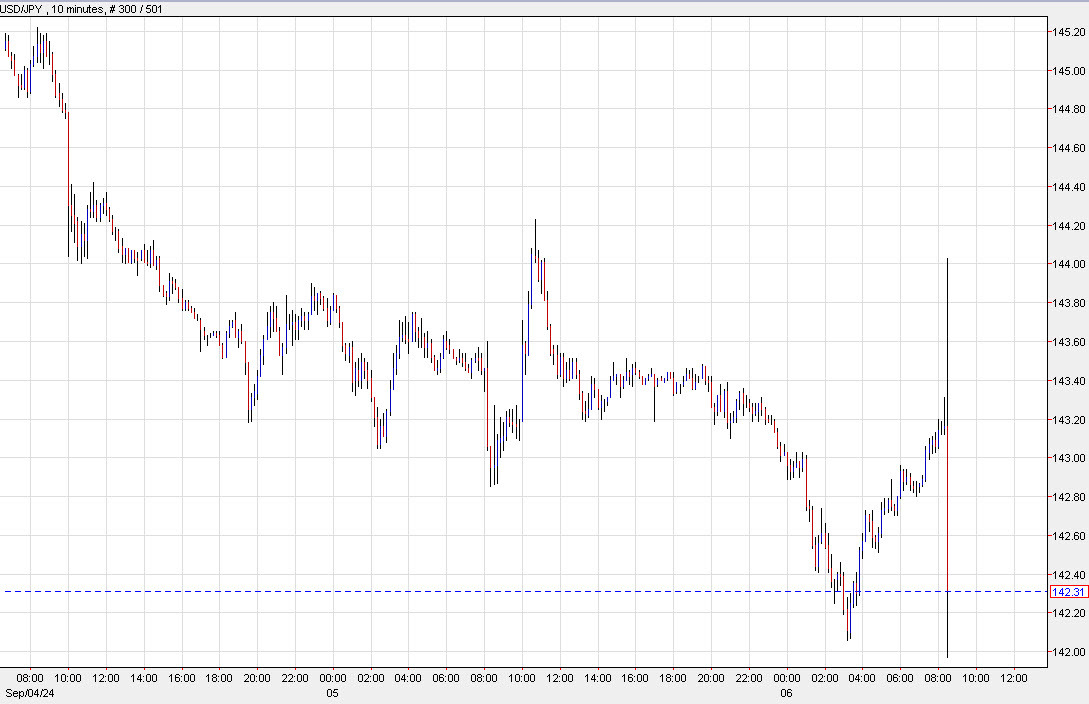Image resolution: width=1089 pixels, height=704 pixels.
Task: Click the dashed current price line
Action: click(x=500, y=592)
